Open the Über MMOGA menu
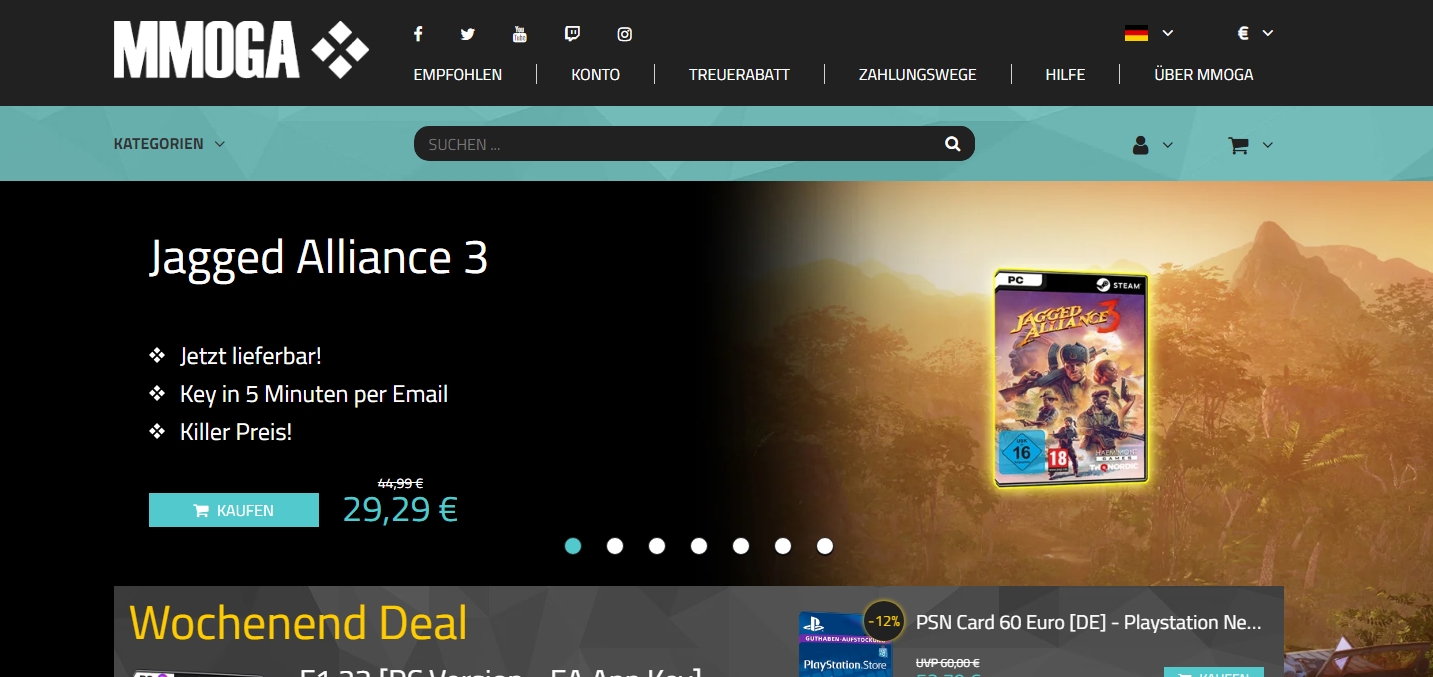The width and height of the screenshot is (1433, 677). pyautogui.click(x=1203, y=74)
